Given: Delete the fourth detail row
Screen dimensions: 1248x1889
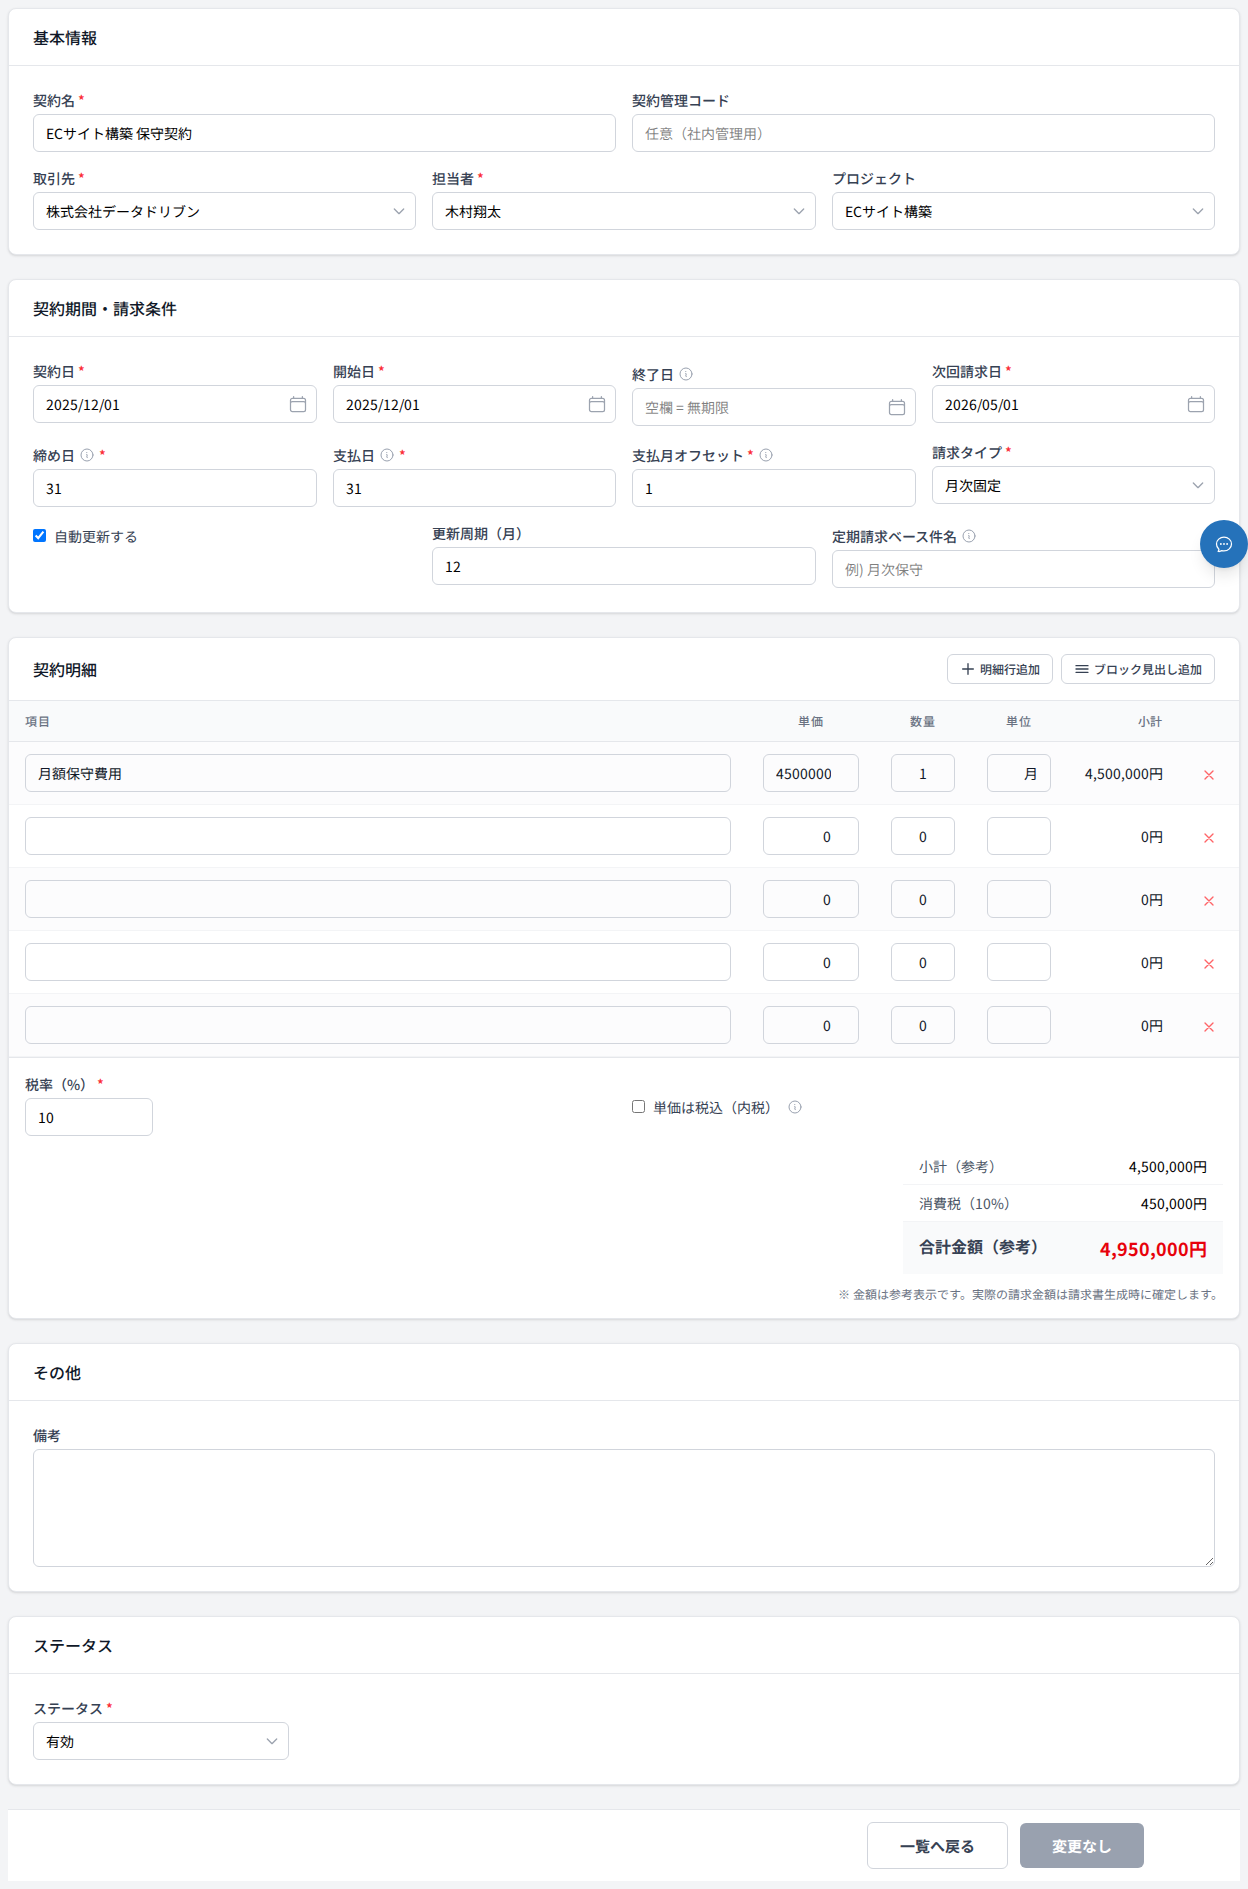Looking at the screenshot, I should (1209, 963).
